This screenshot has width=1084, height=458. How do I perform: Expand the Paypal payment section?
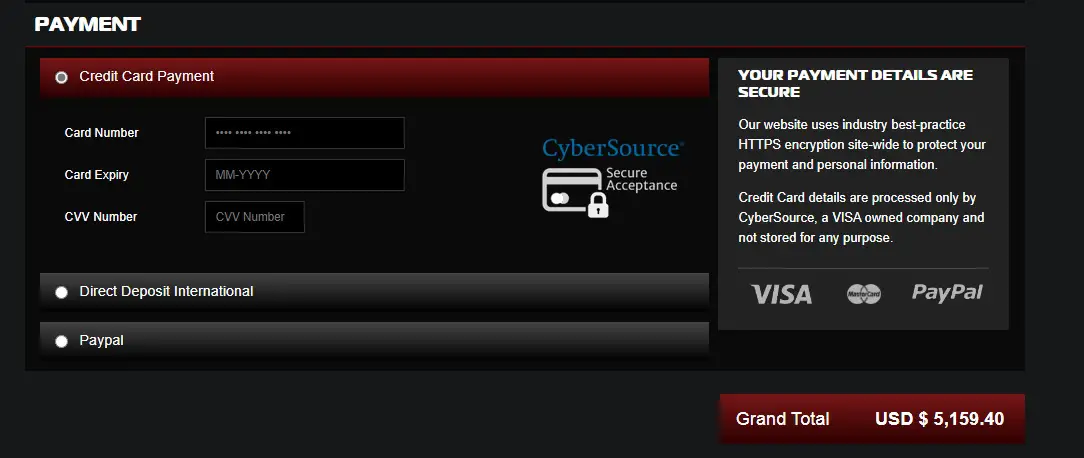(375, 340)
